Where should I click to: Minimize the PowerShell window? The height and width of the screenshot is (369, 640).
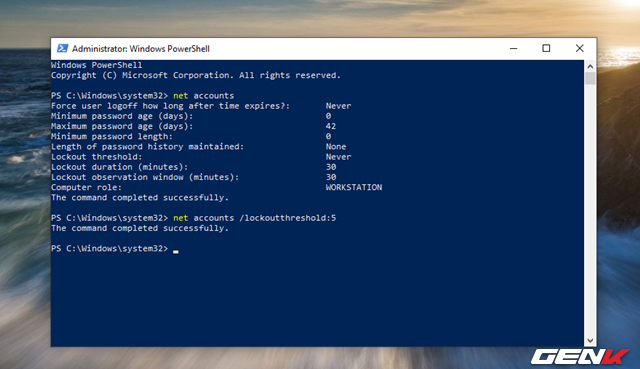tap(513, 49)
